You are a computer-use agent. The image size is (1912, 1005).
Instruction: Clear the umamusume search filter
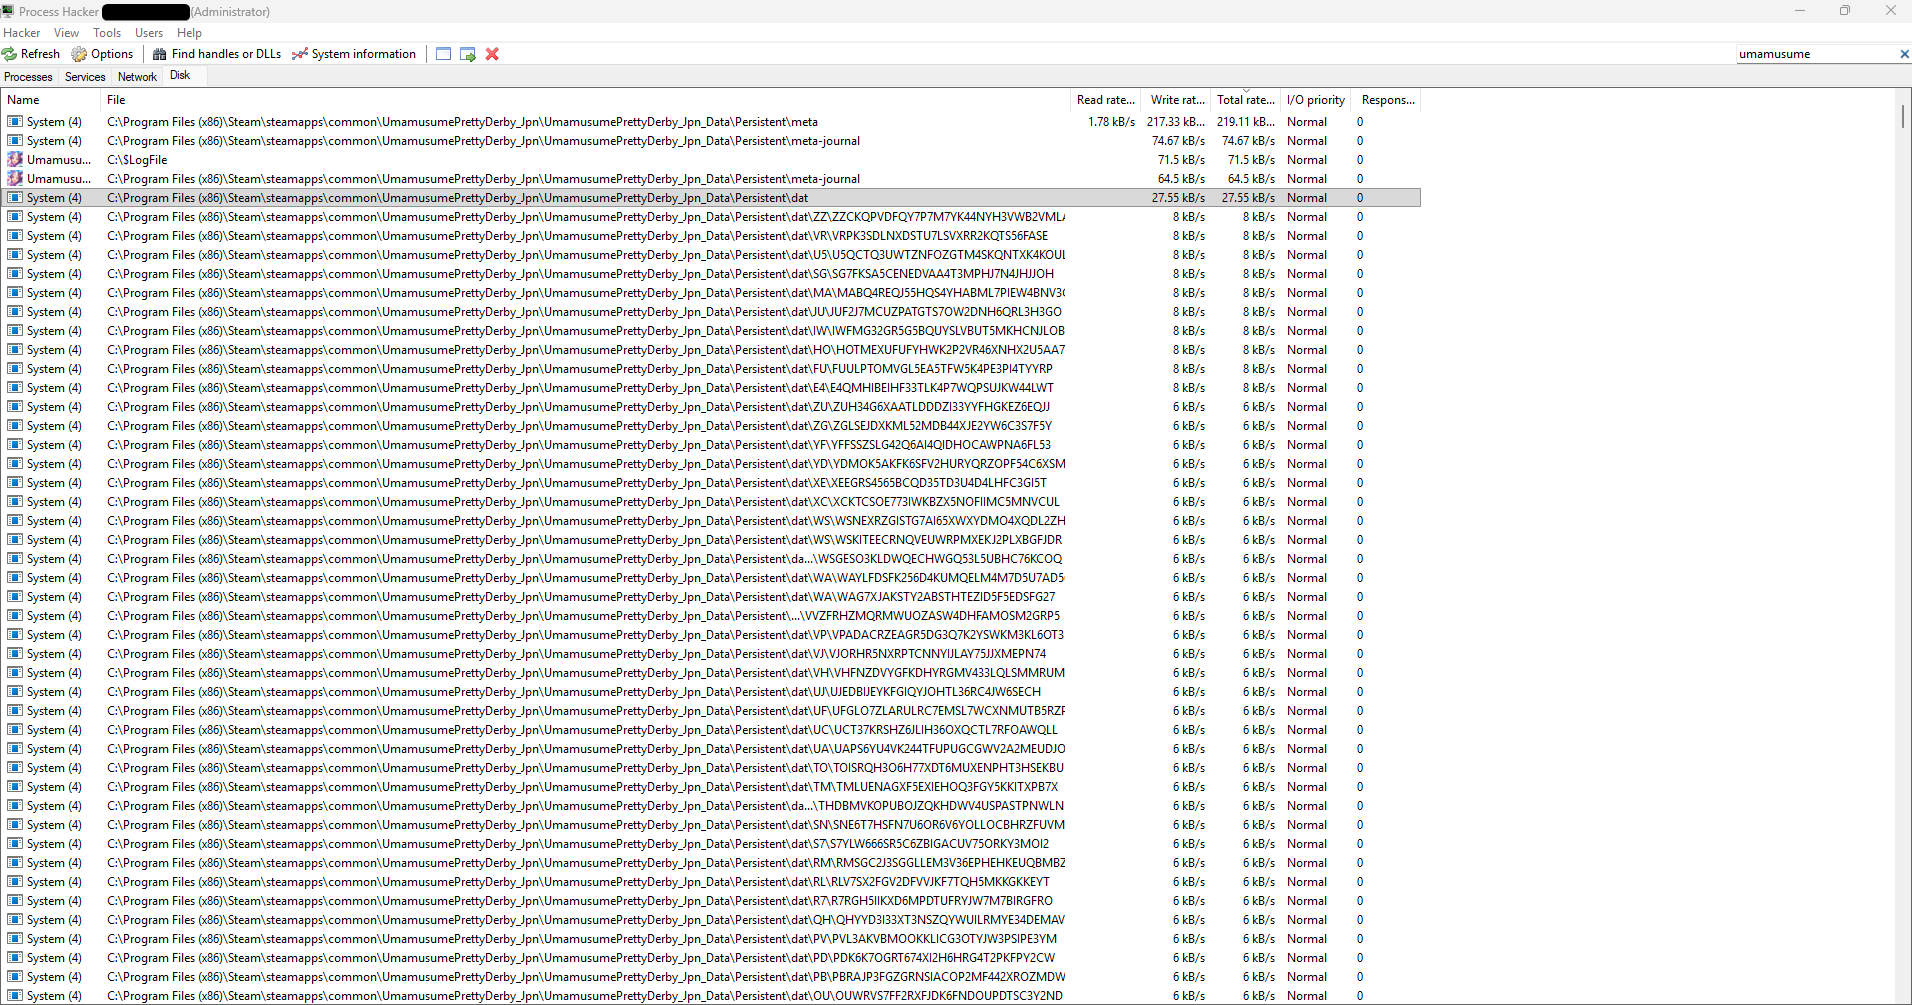coord(1904,54)
